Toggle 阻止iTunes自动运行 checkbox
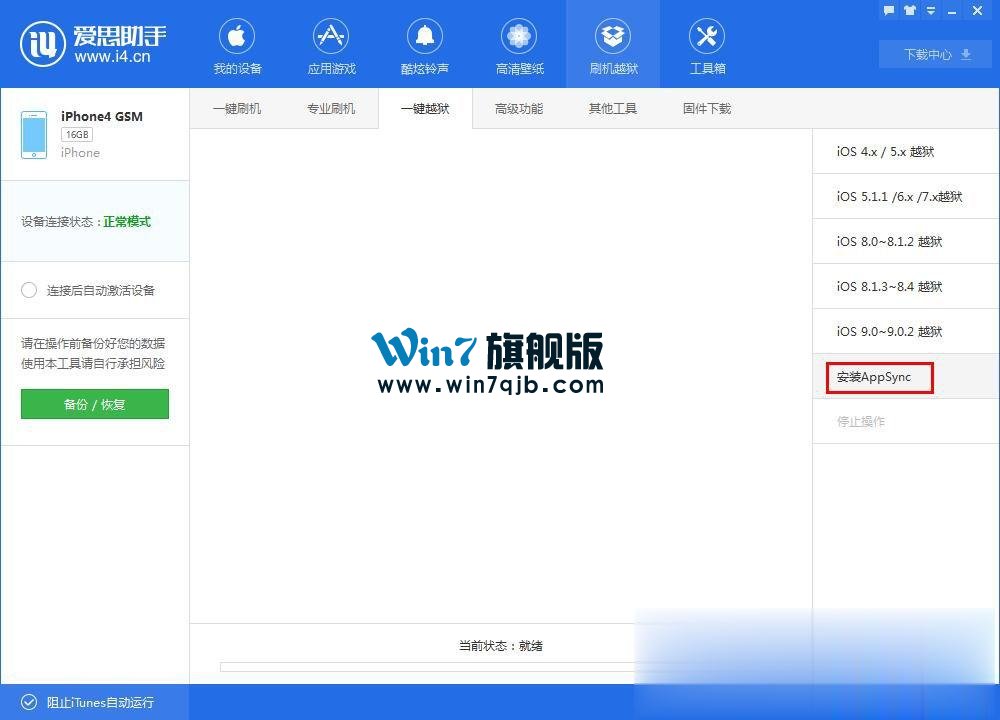 [29, 702]
